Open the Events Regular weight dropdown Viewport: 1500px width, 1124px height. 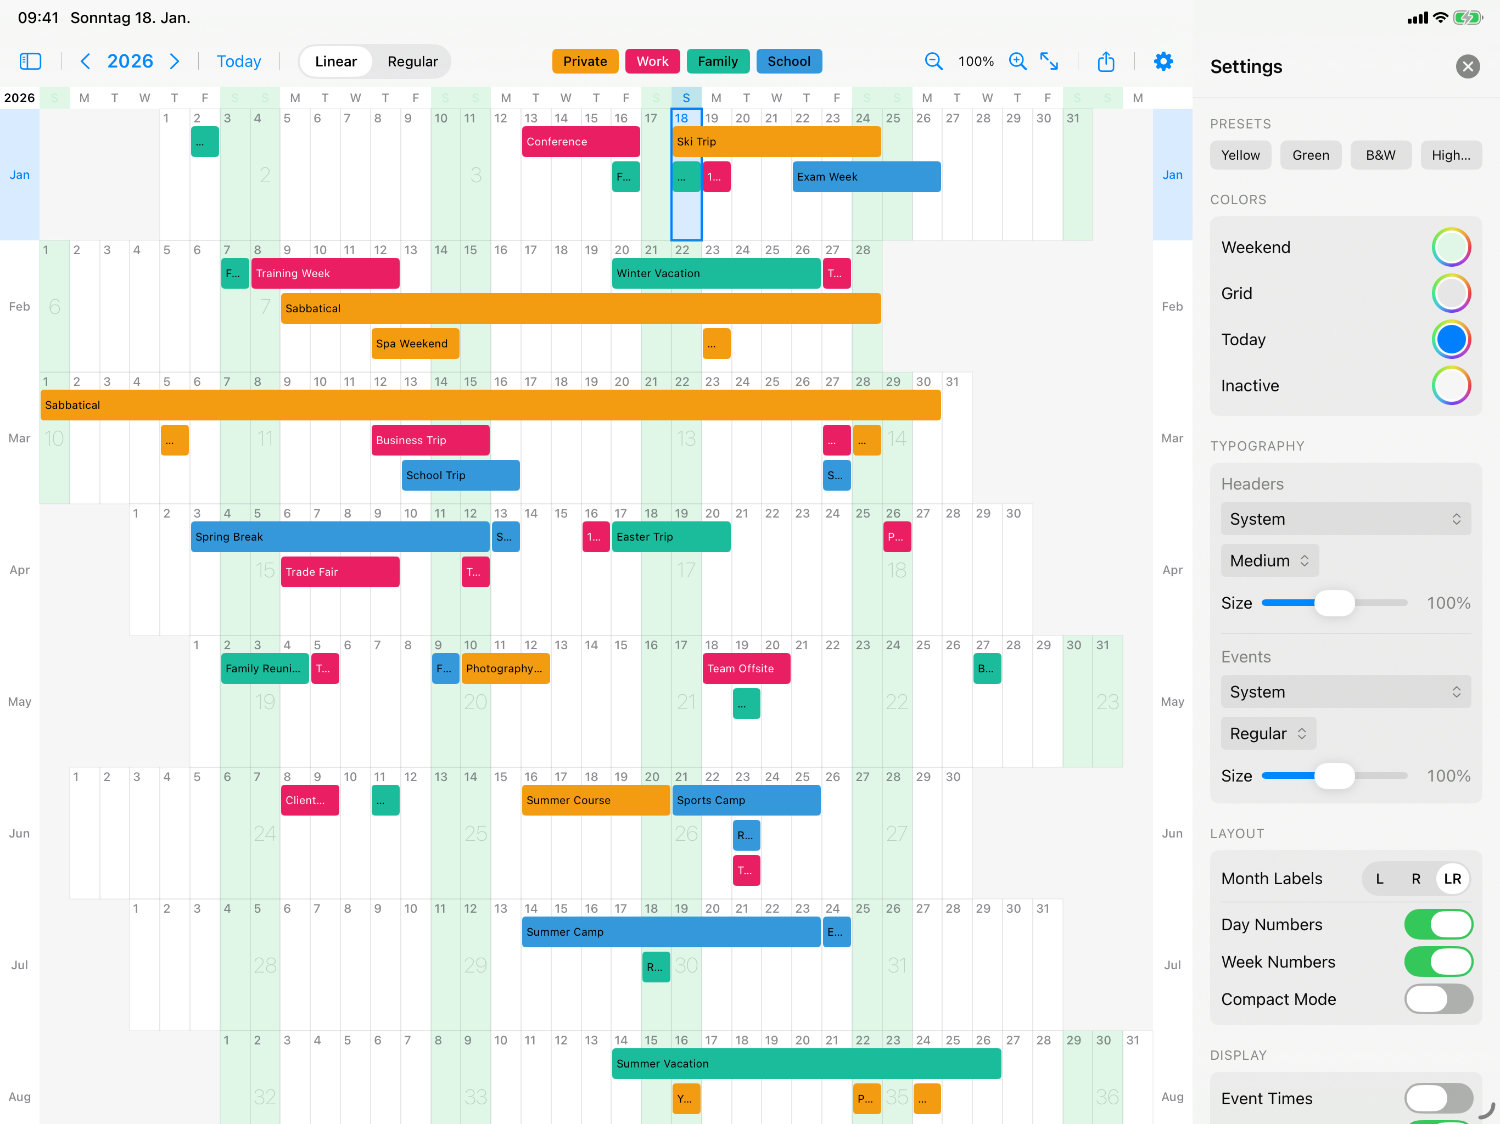point(1268,733)
